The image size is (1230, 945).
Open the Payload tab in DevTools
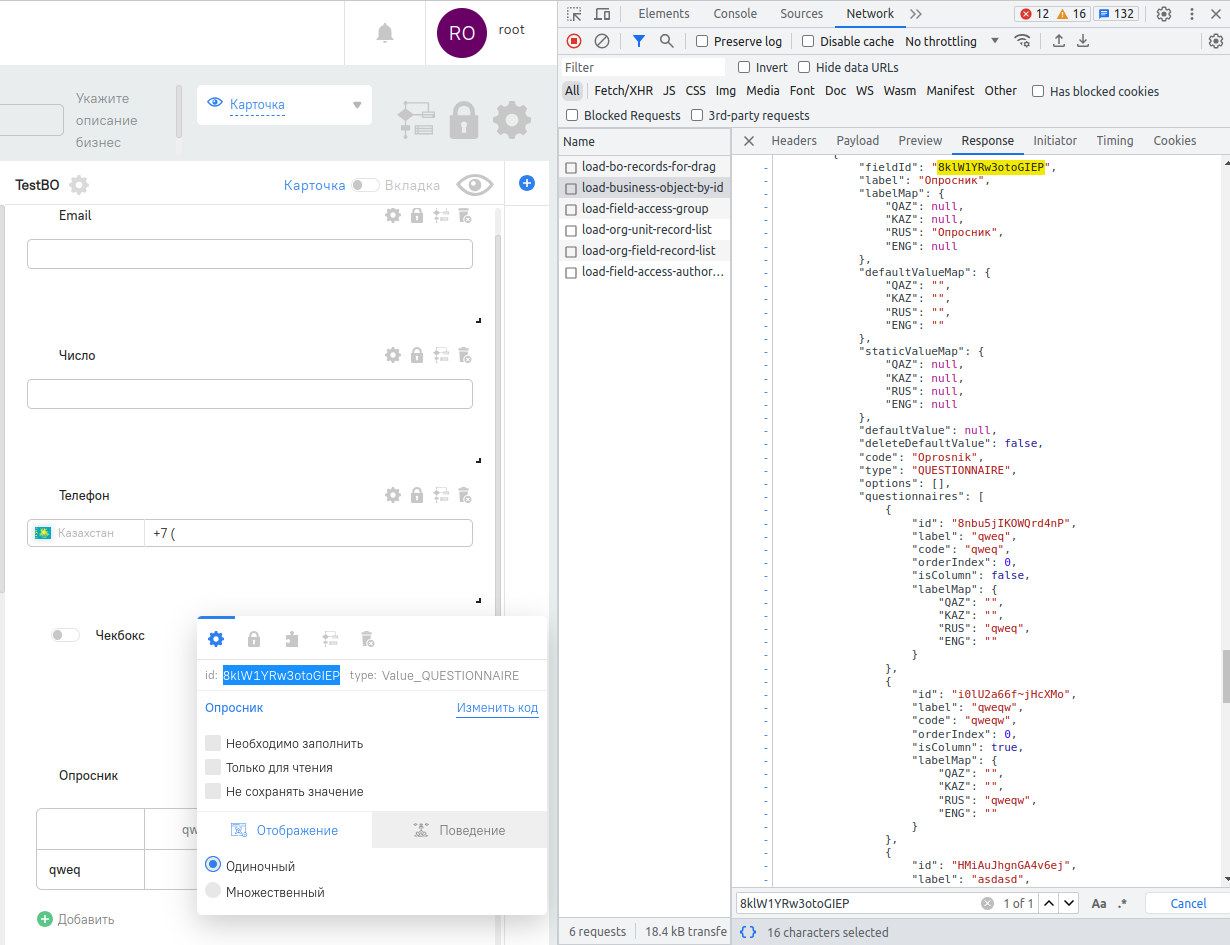[857, 141]
